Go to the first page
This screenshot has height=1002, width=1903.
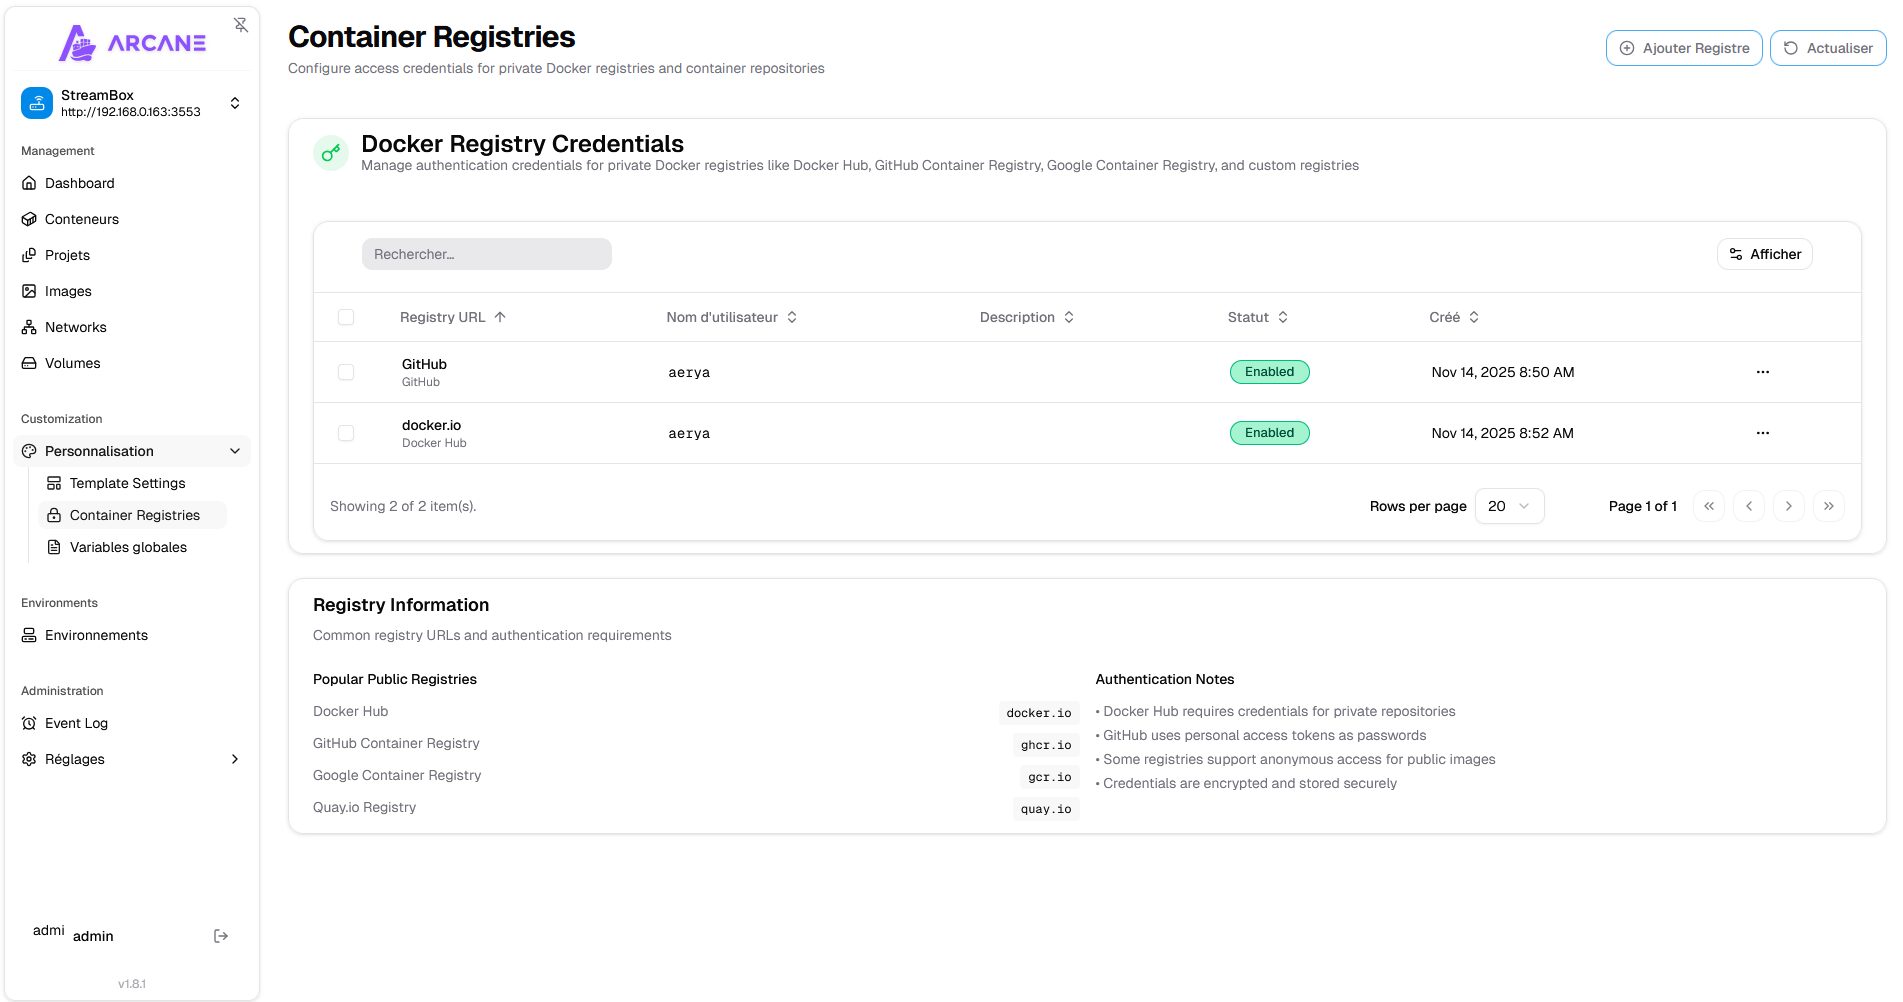point(1709,506)
